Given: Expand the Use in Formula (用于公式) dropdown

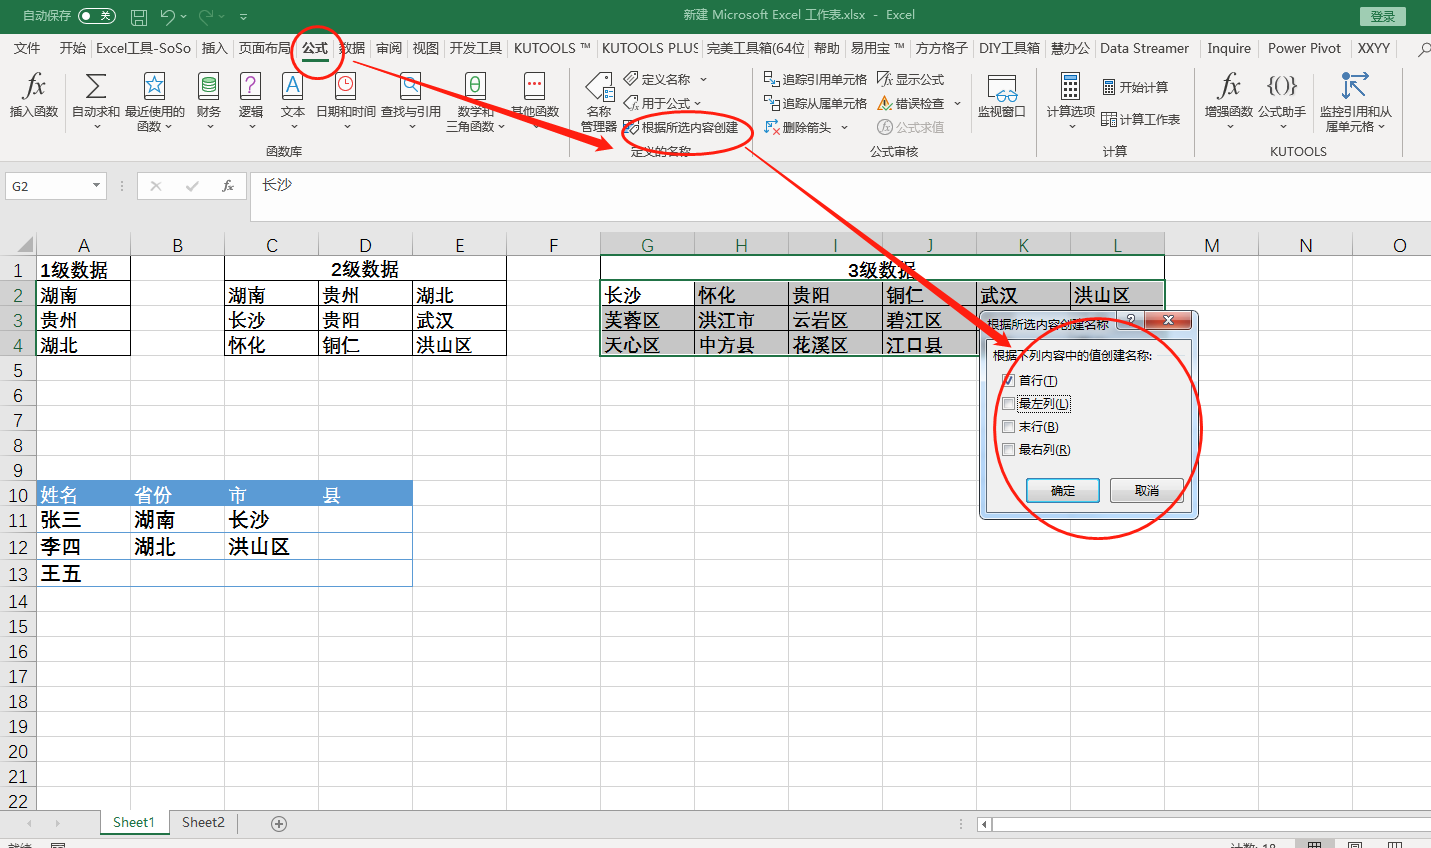Looking at the screenshot, I should coord(697,103).
